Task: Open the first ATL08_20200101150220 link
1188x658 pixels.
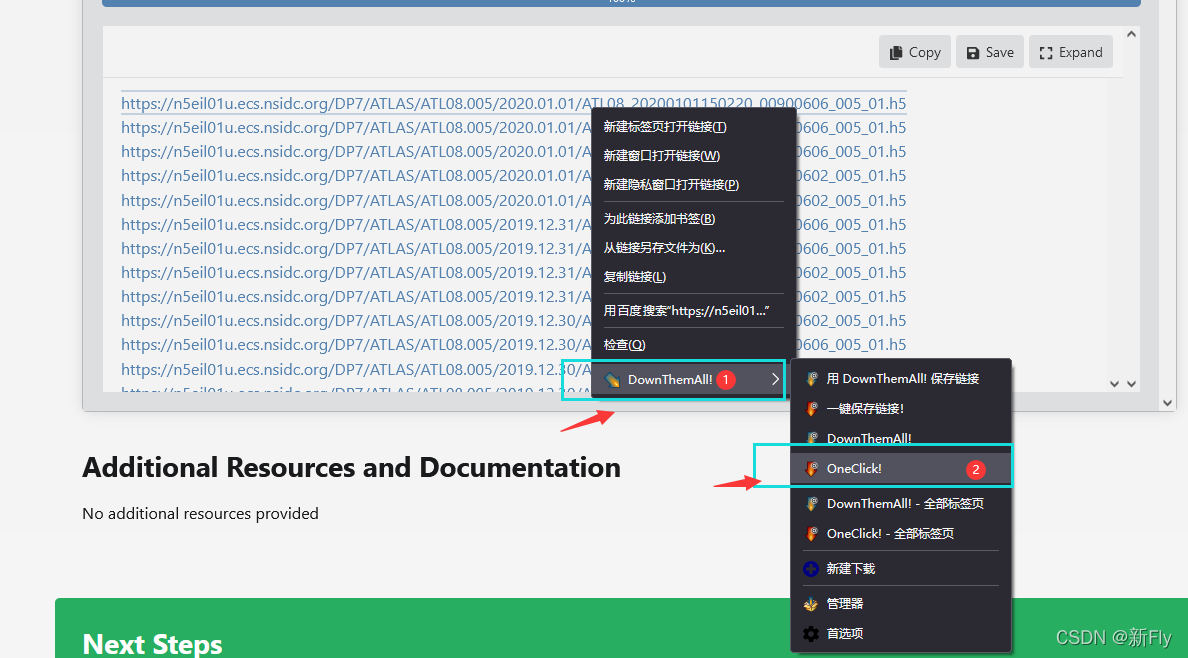Action: click(514, 103)
